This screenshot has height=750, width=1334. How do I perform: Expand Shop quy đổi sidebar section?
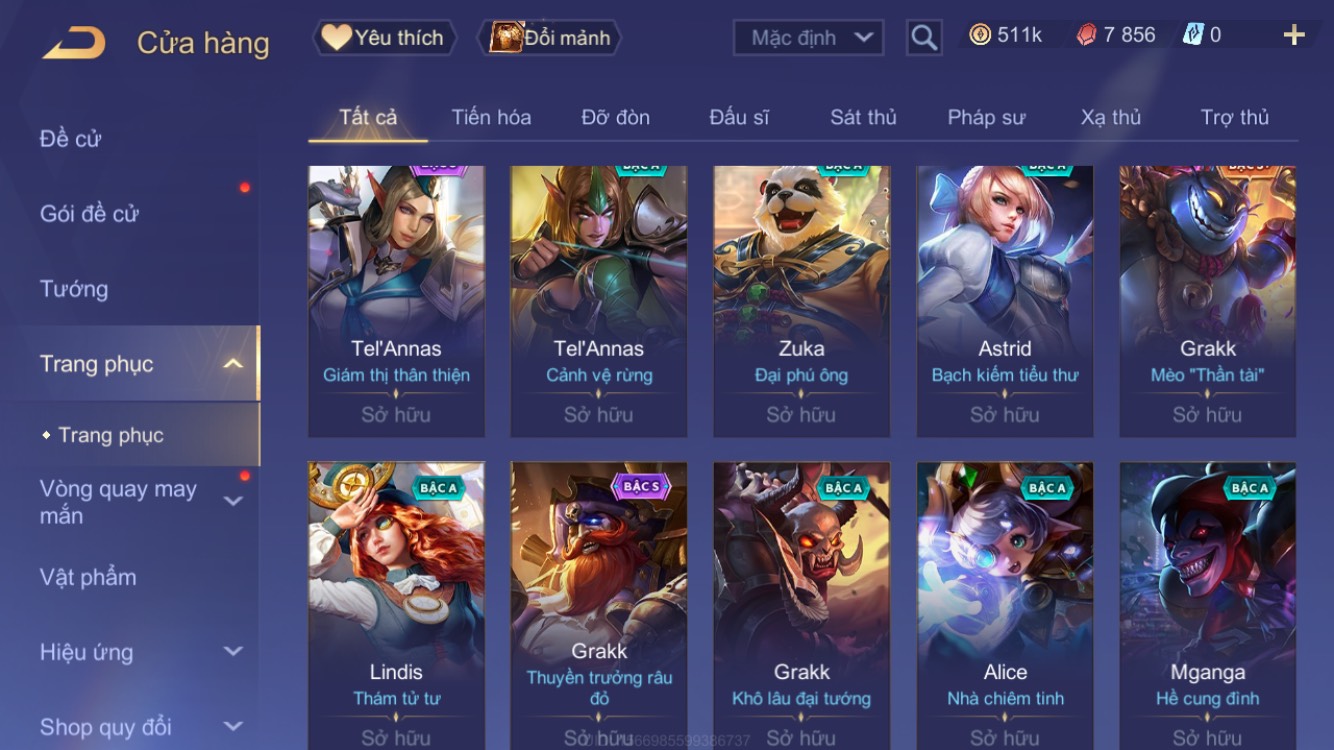click(233, 726)
